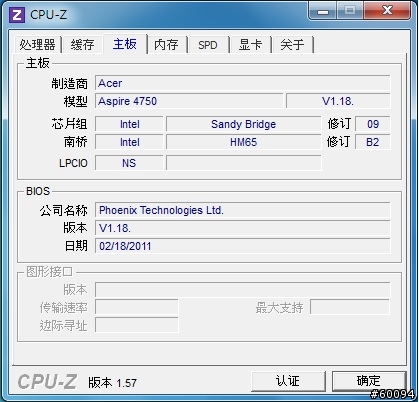Minimize the CPU-Z window

pos(322,11)
